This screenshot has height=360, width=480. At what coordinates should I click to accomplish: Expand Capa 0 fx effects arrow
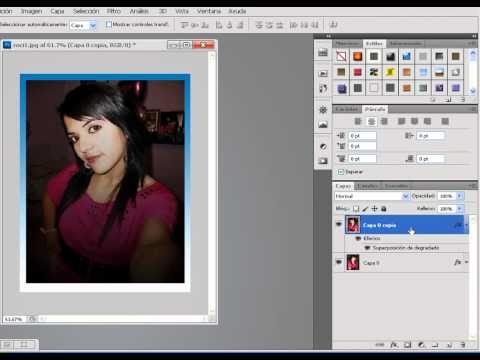[467, 262]
